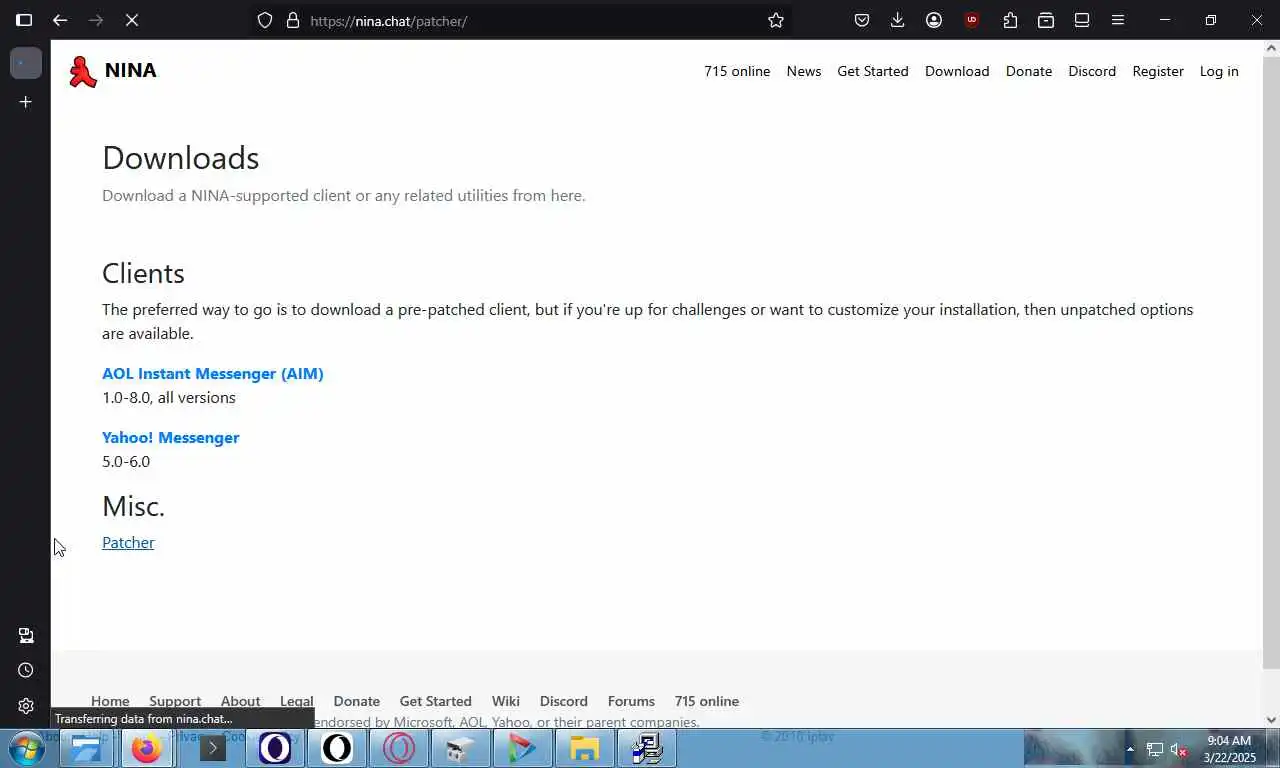The height and width of the screenshot is (768, 1280).
Task: Open the uBlock Origin extension
Action: coord(971,20)
